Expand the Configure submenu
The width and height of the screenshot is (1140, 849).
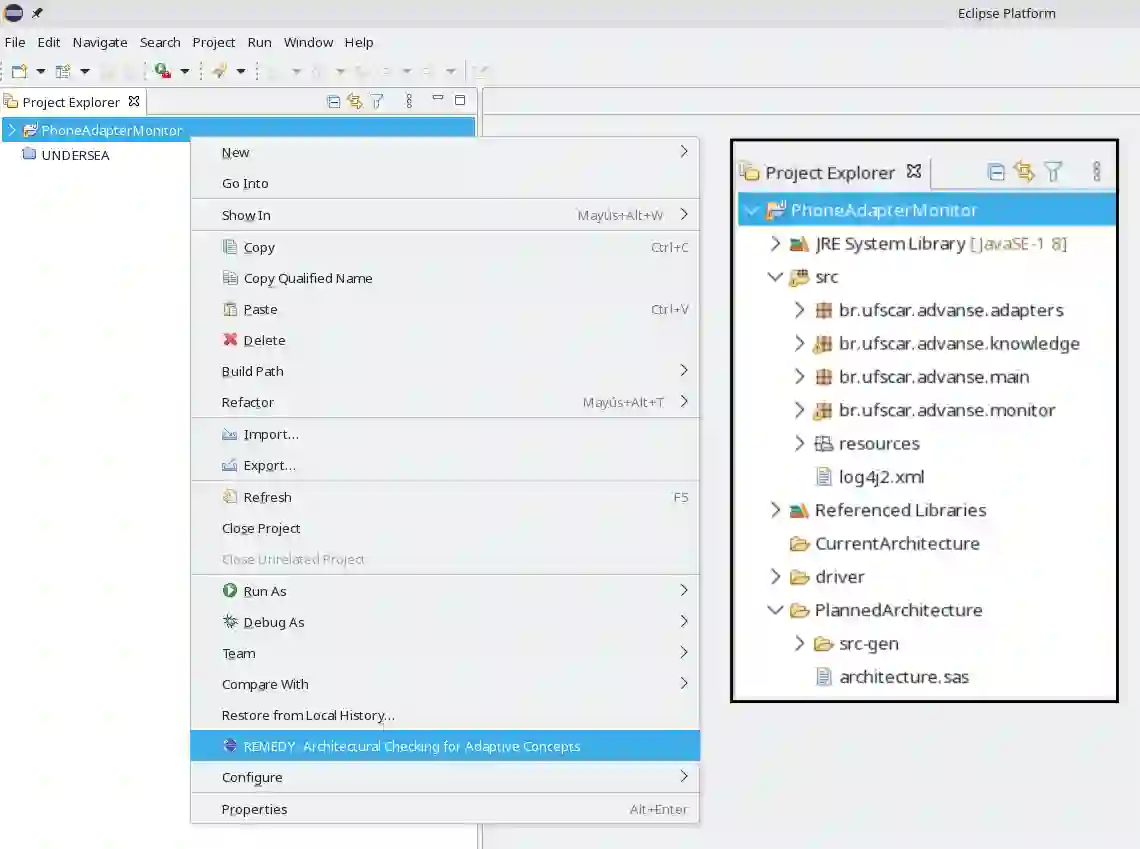pos(445,777)
